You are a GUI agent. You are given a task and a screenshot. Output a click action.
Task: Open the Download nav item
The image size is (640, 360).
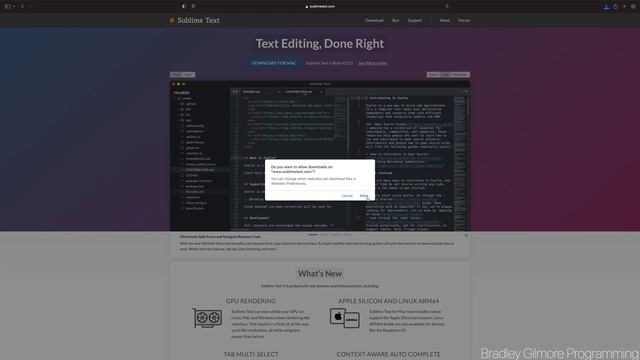(x=374, y=20)
